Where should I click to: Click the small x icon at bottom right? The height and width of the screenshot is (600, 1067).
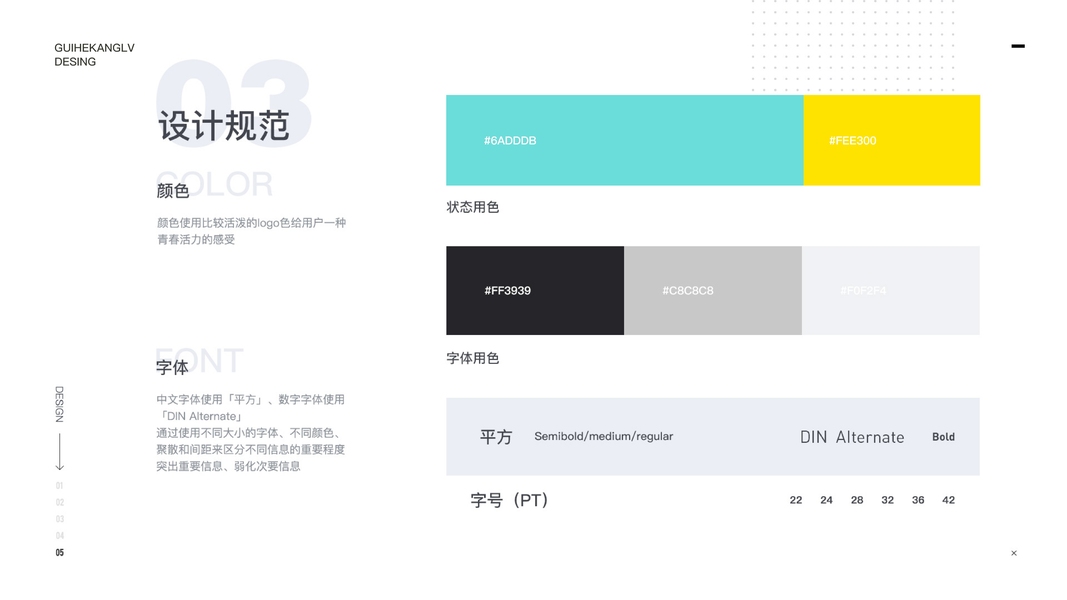[1014, 553]
